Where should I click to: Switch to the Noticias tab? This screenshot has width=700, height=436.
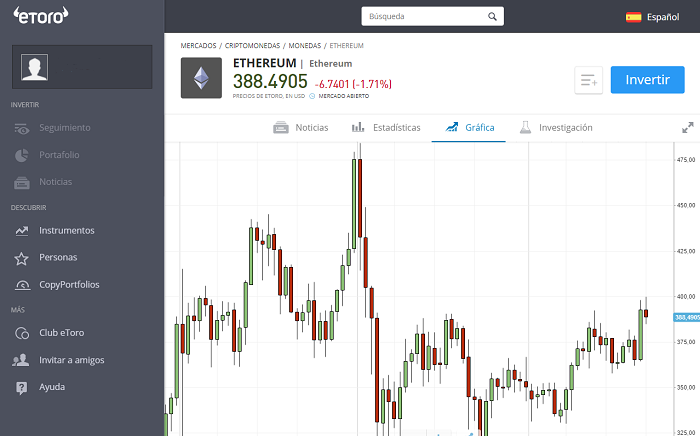coord(301,128)
